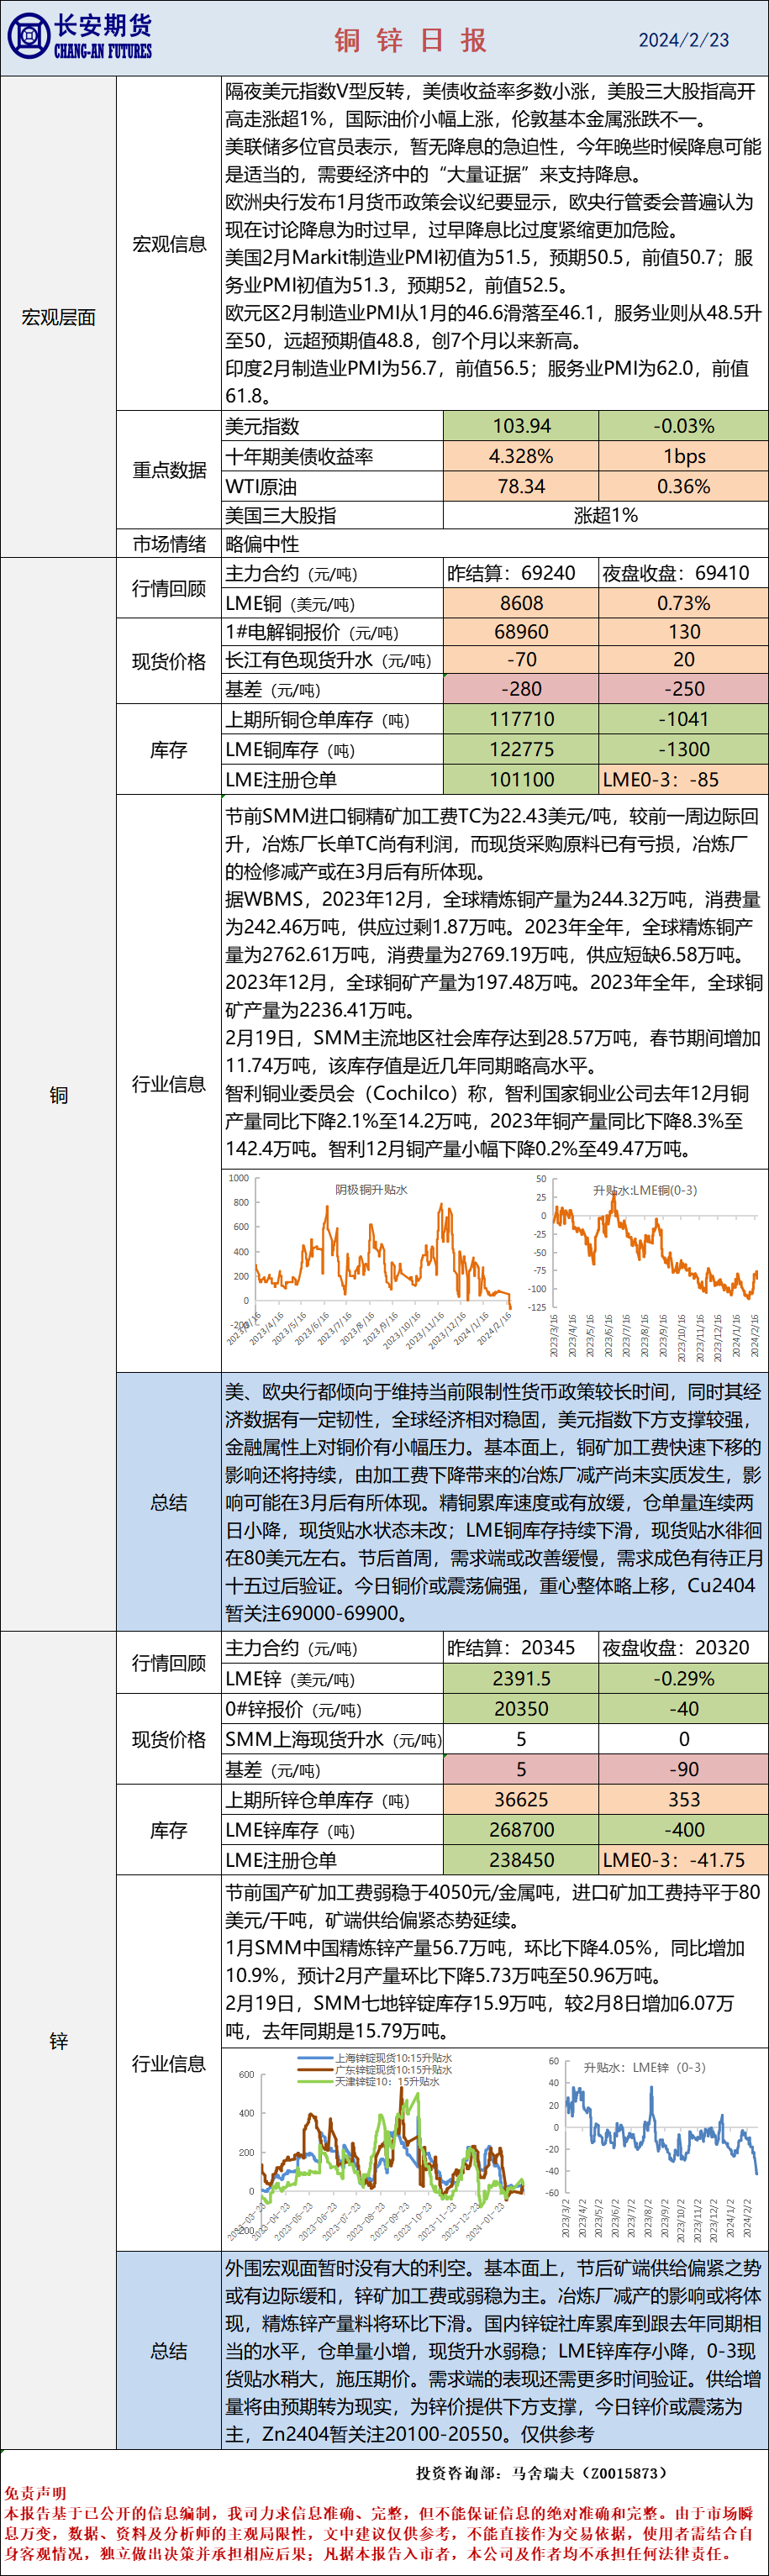Screen dimensions: 769x2576
Task: Click the copper LME注册仓单 value 101100
Action: click(x=521, y=779)
